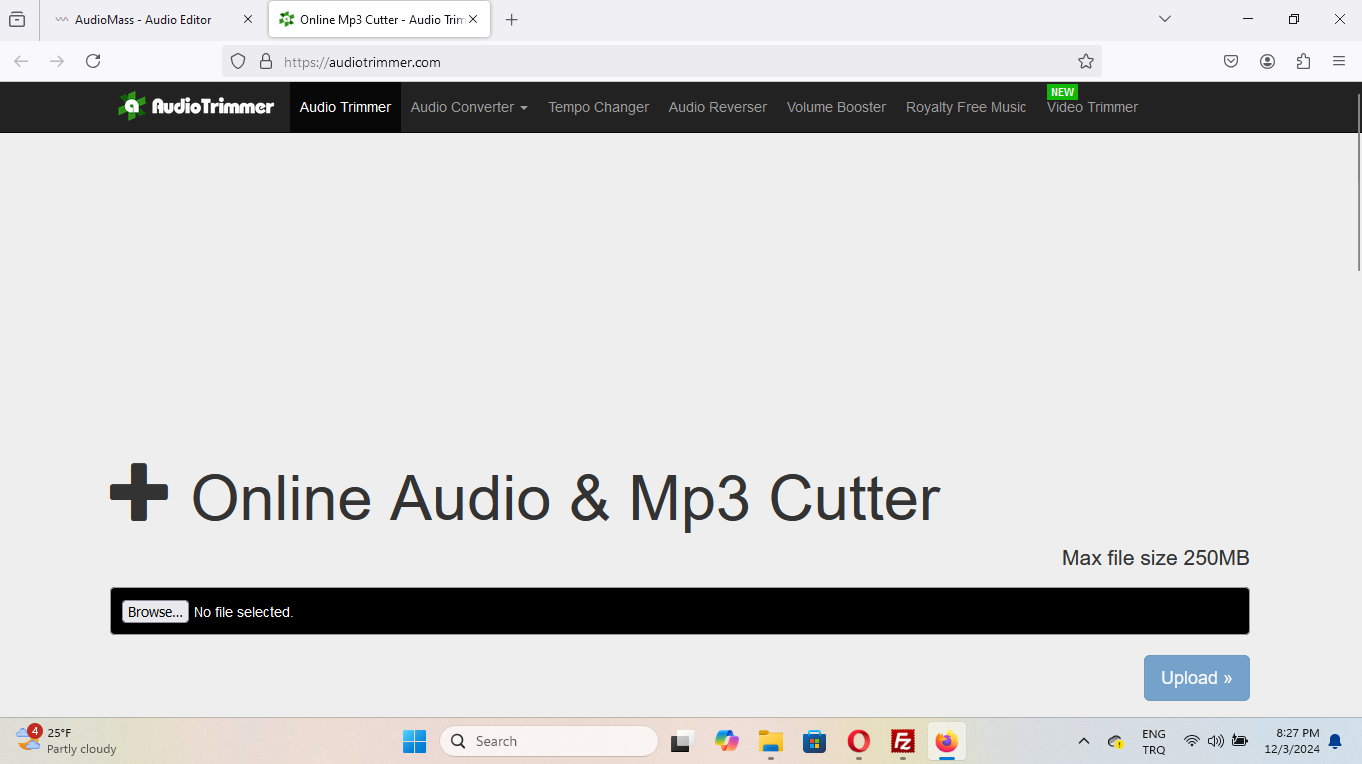Open the Save to Pocket icon
The width and height of the screenshot is (1362, 764).
[1231, 61]
